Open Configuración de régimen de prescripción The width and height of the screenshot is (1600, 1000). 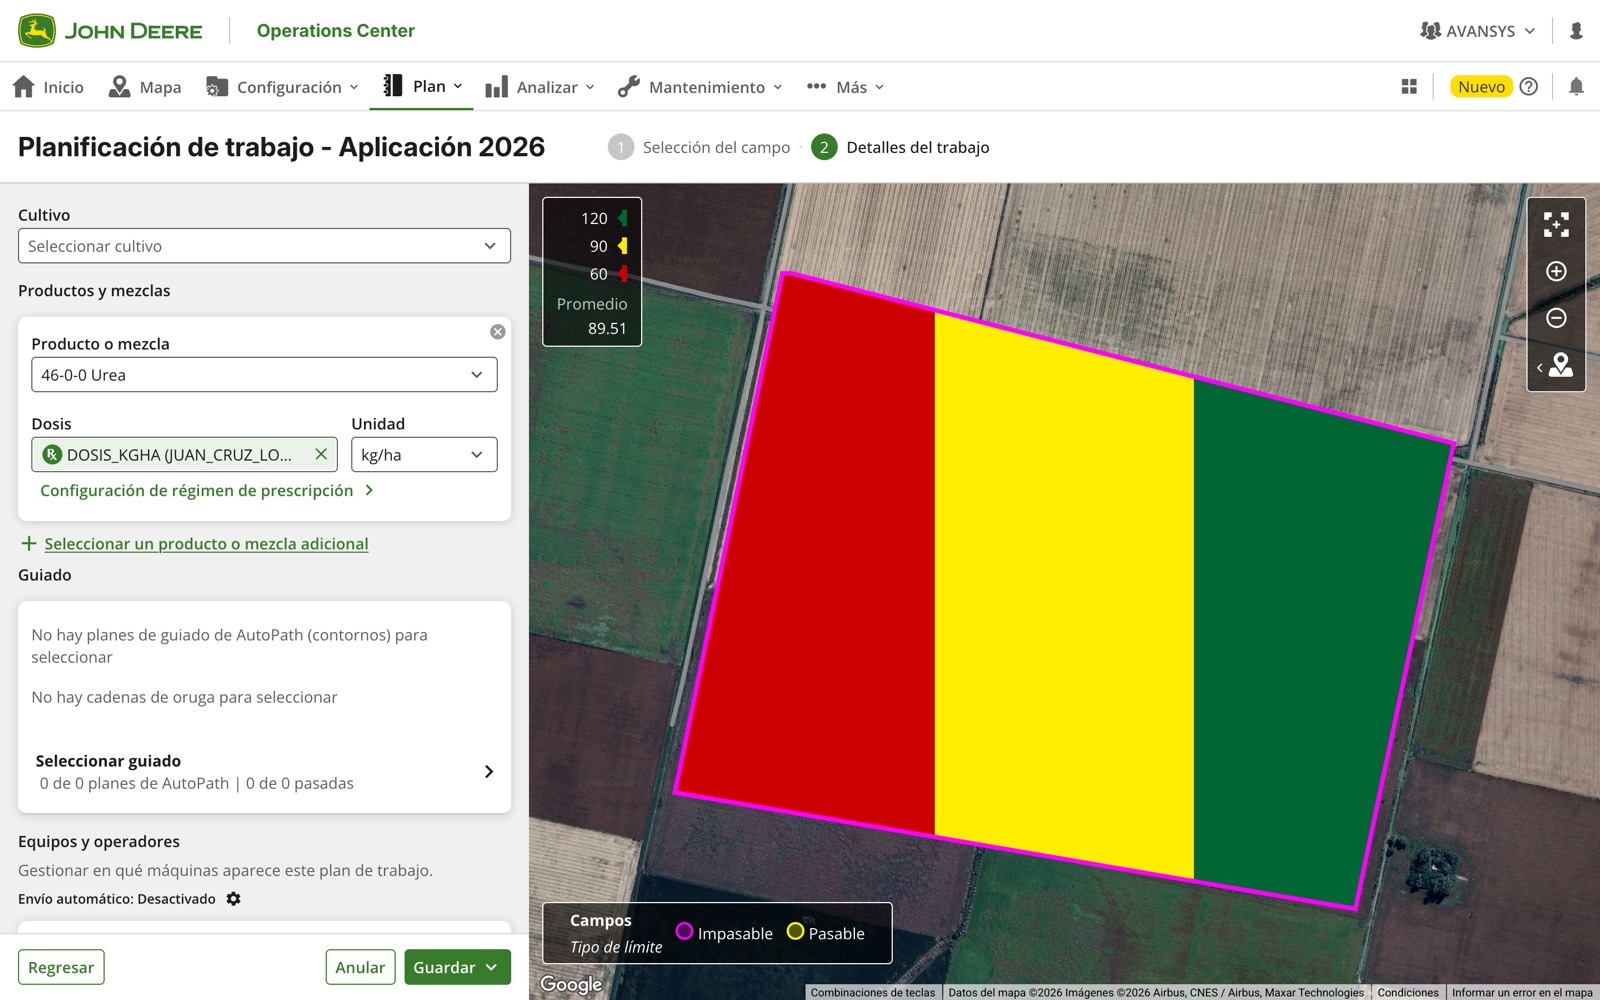pyautogui.click(x=207, y=490)
